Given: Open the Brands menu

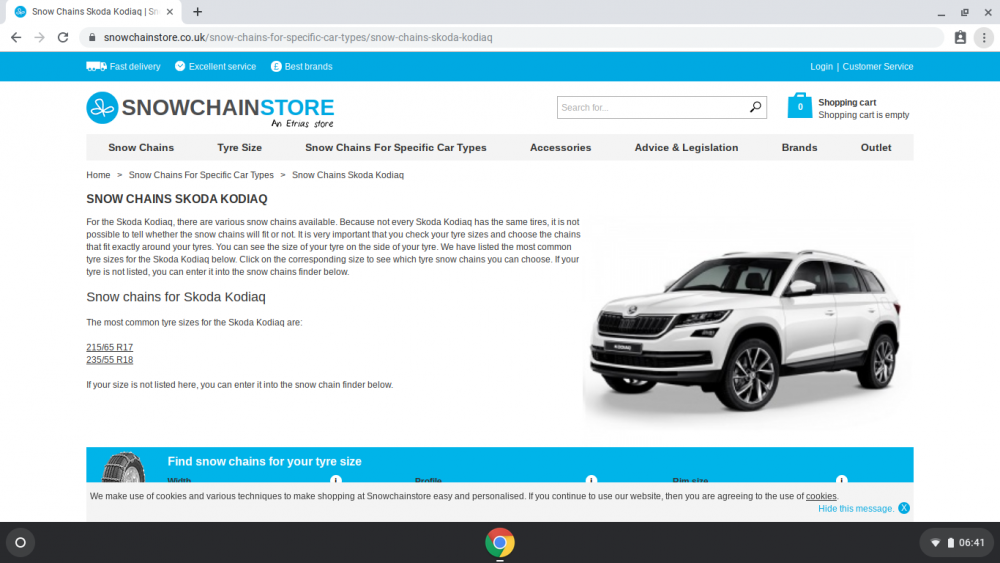Looking at the screenshot, I should [799, 147].
